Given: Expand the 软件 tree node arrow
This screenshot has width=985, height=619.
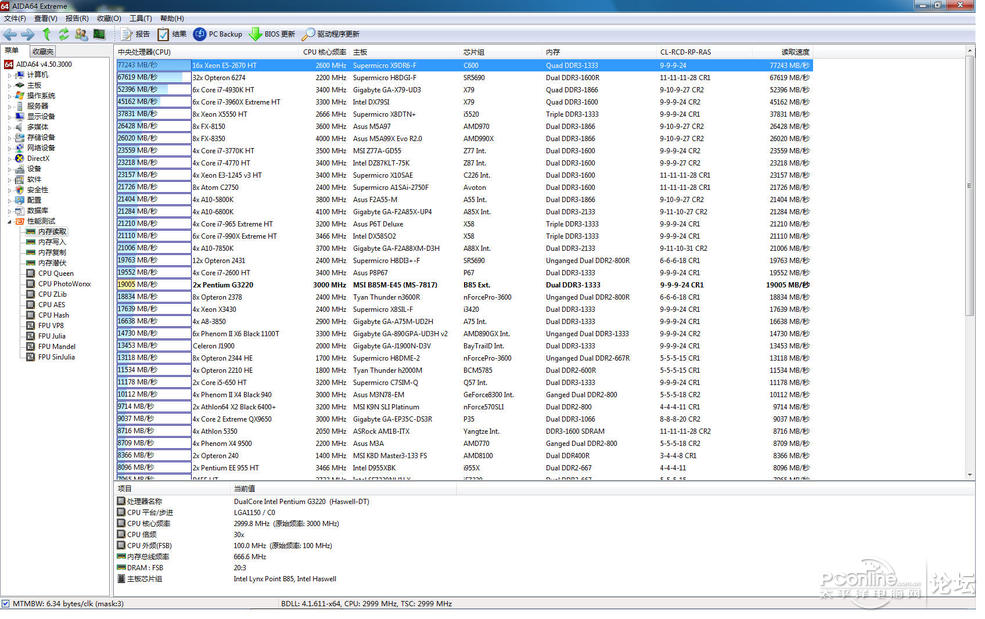Looking at the screenshot, I should point(9,179).
